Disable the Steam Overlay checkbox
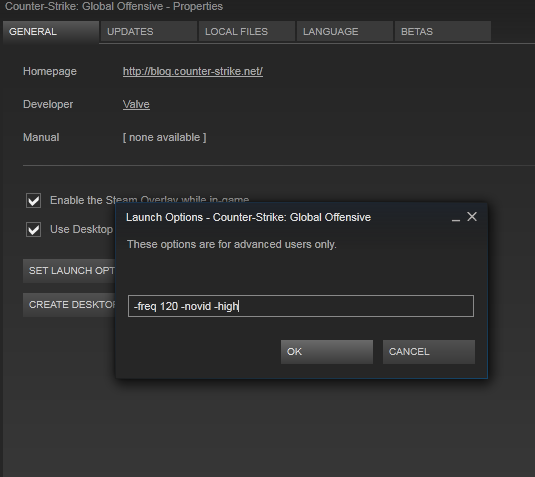The width and height of the screenshot is (535, 477). coord(33,200)
